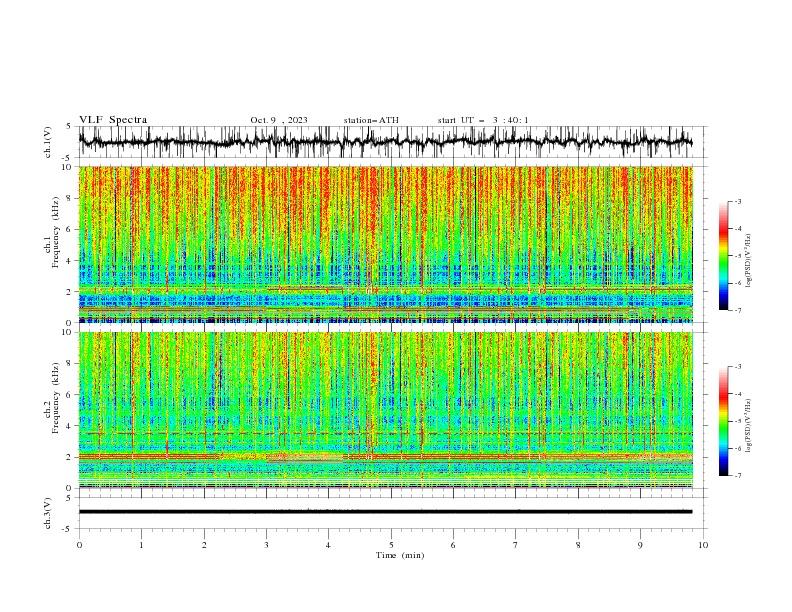Click the ch.2 frequency tick "2"
The width and height of the screenshot is (792, 612).
pos(70,456)
